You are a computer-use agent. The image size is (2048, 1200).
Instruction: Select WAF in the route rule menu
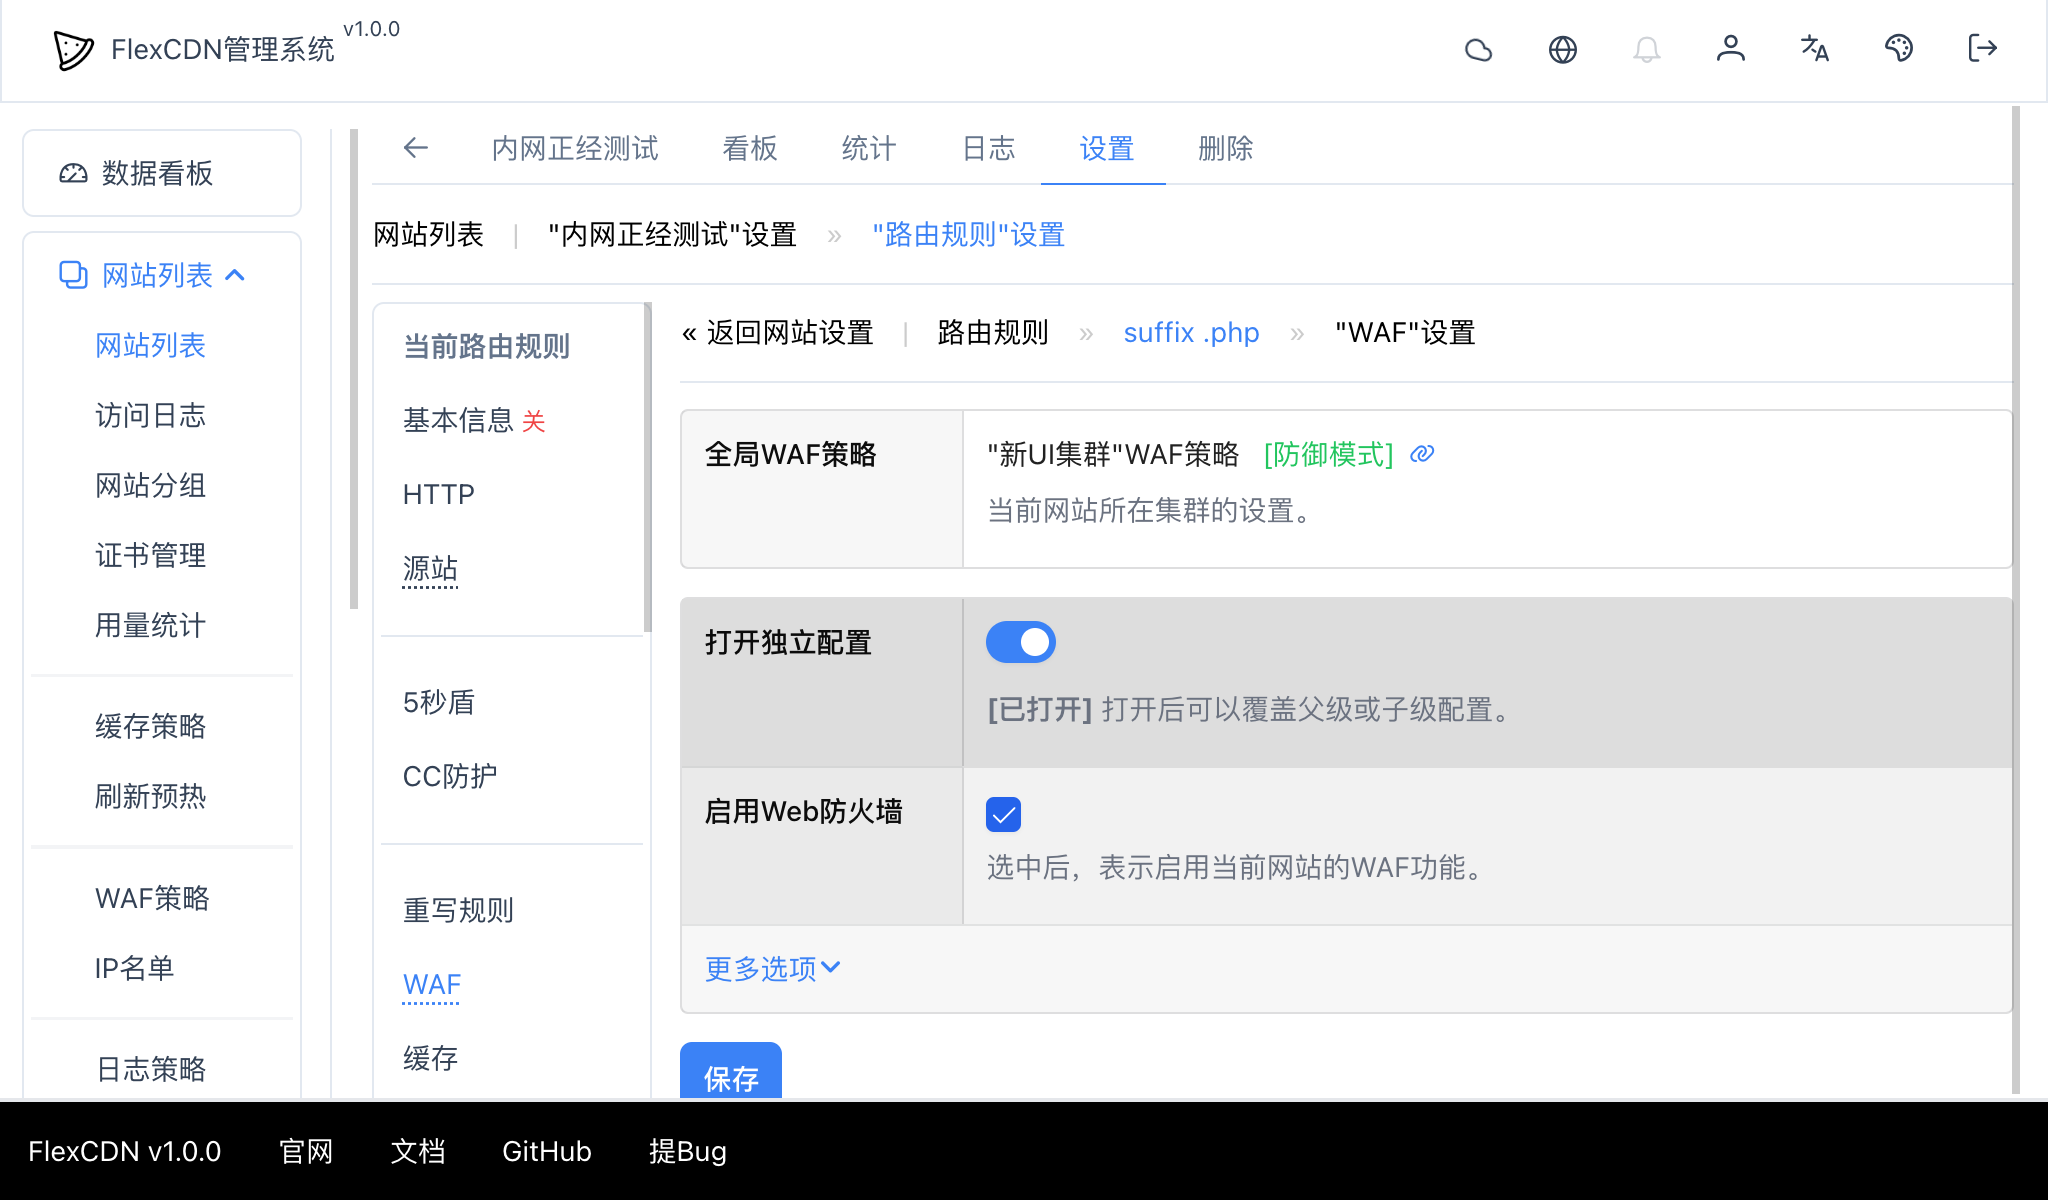[x=430, y=984]
